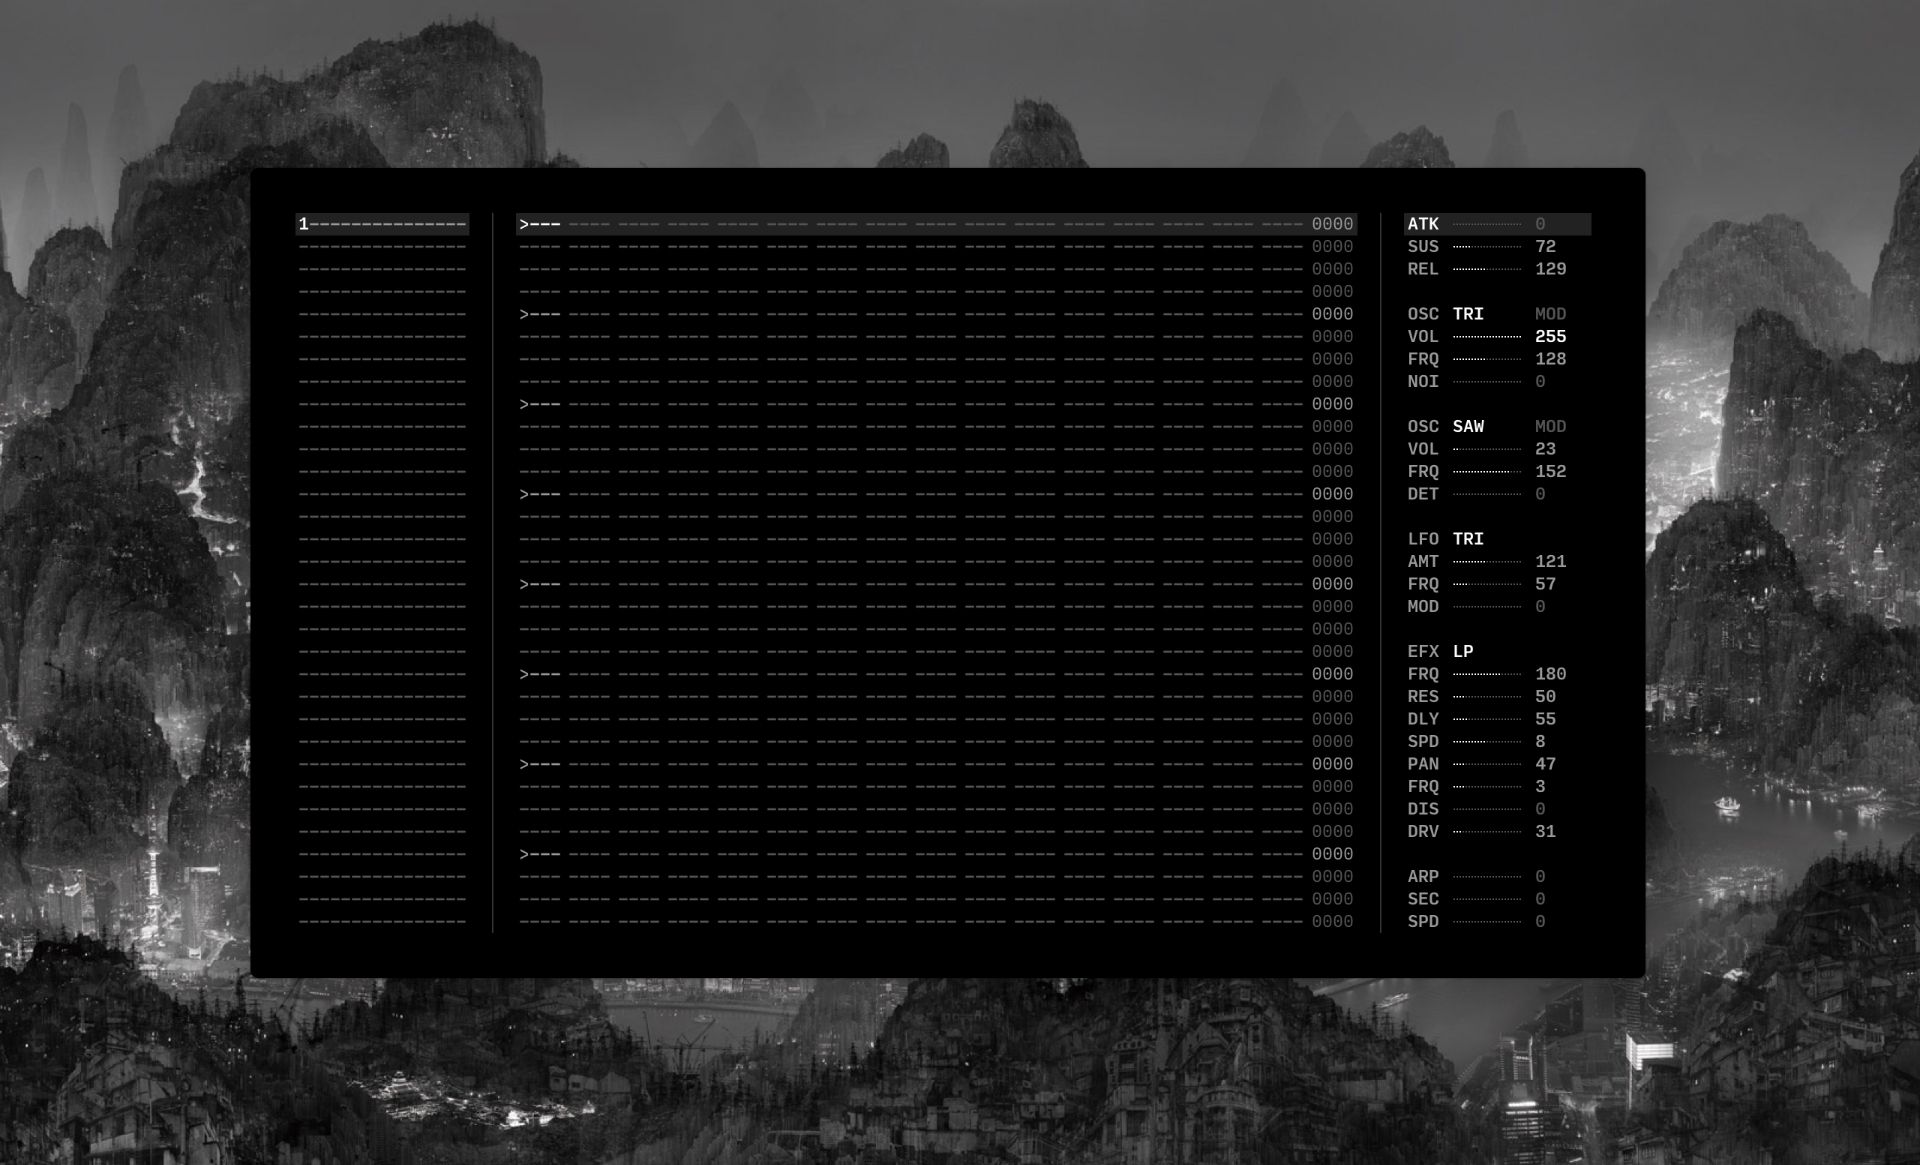1920x1165 pixels.
Task: Click the SUS slider showing 72
Action: click(x=1487, y=247)
